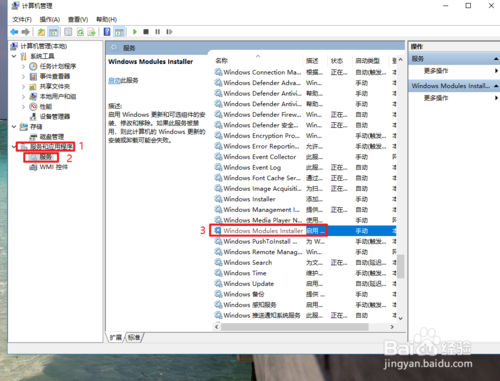Restart the service with restart icon
This screenshot has width=500, height=381.
[169, 32]
